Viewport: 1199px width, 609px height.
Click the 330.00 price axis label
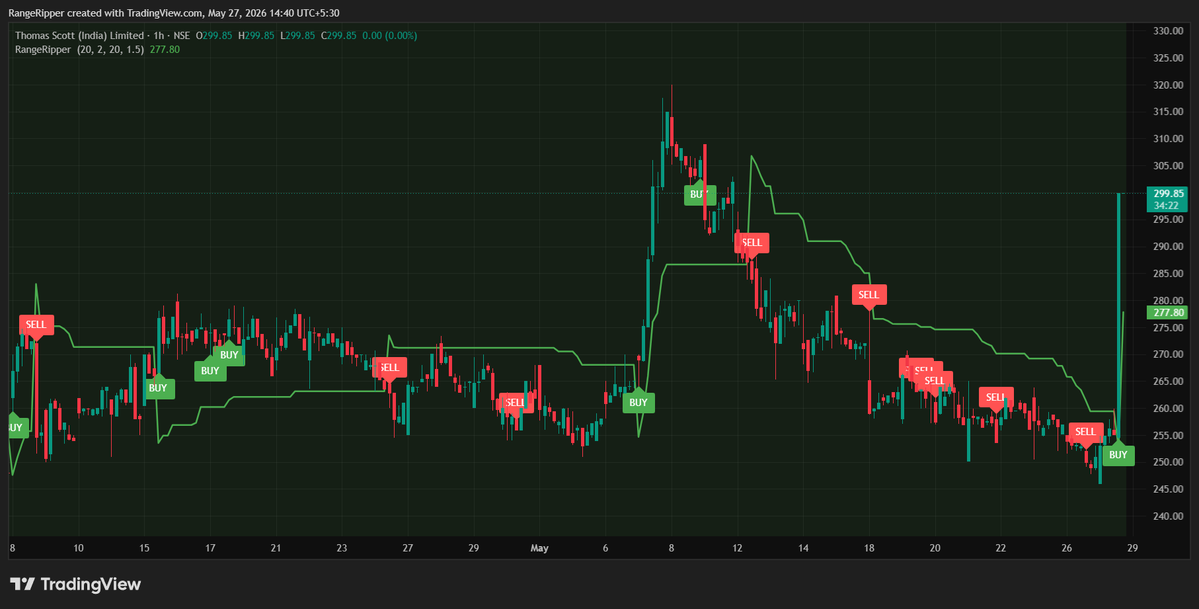pyautogui.click(x=1168, y=31)
